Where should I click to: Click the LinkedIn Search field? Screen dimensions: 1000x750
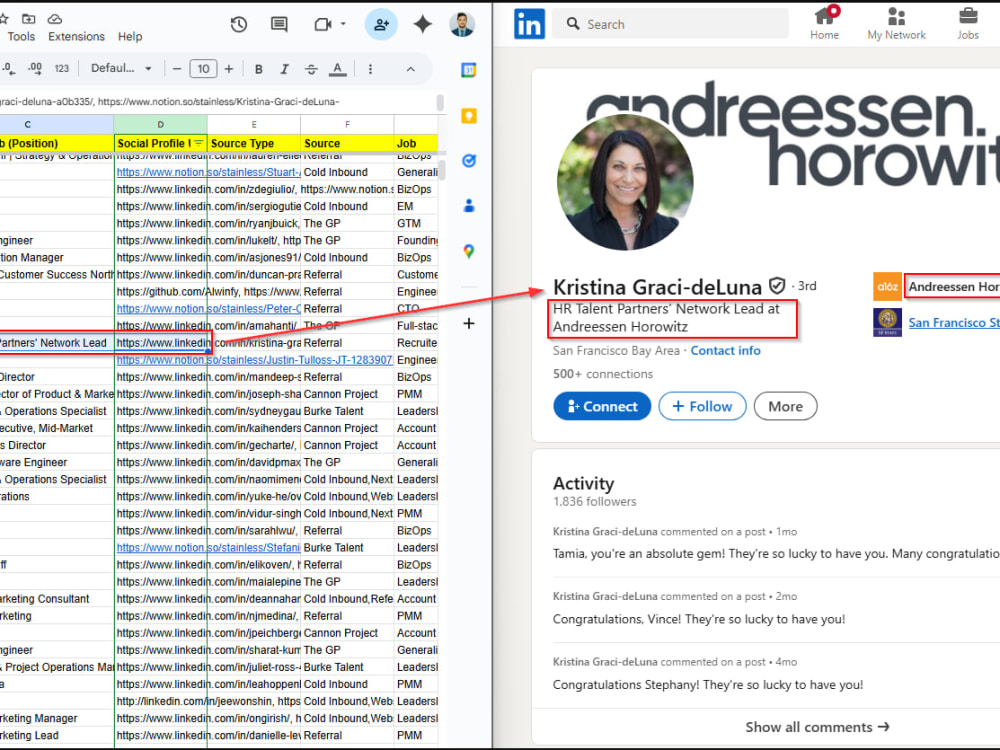point(670,24)
